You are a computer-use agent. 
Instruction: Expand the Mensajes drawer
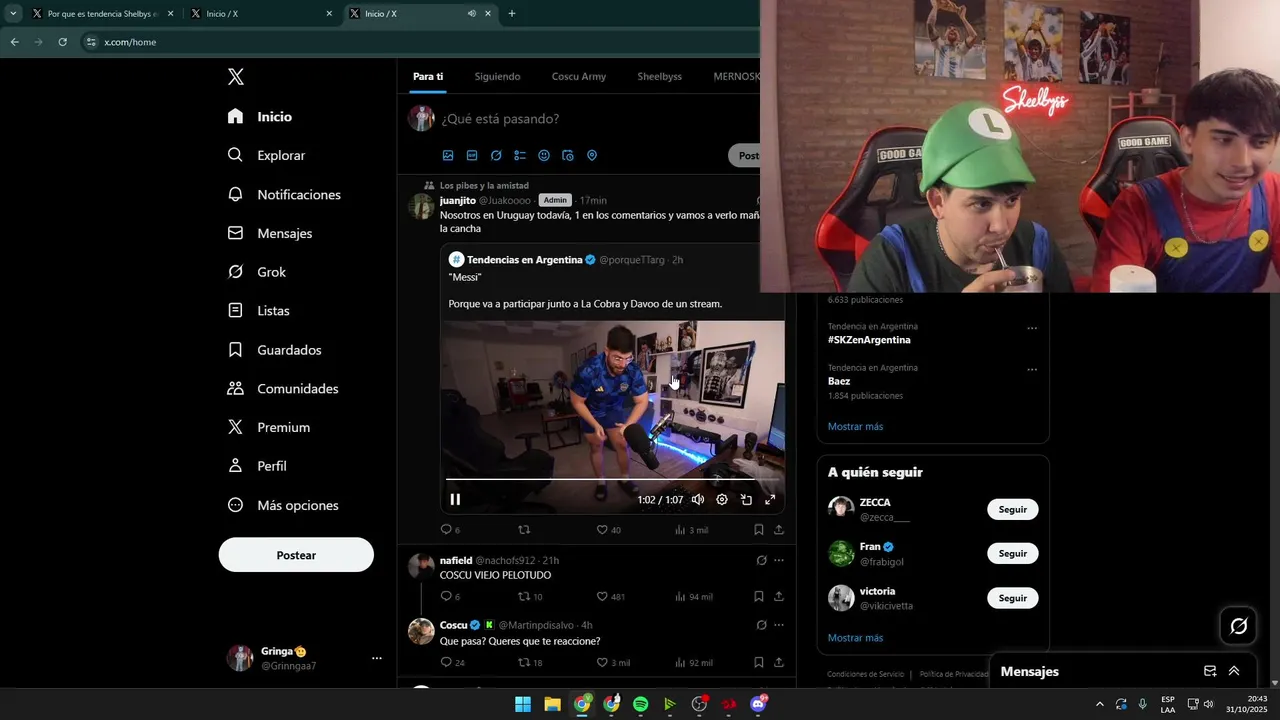[1234, 671]
